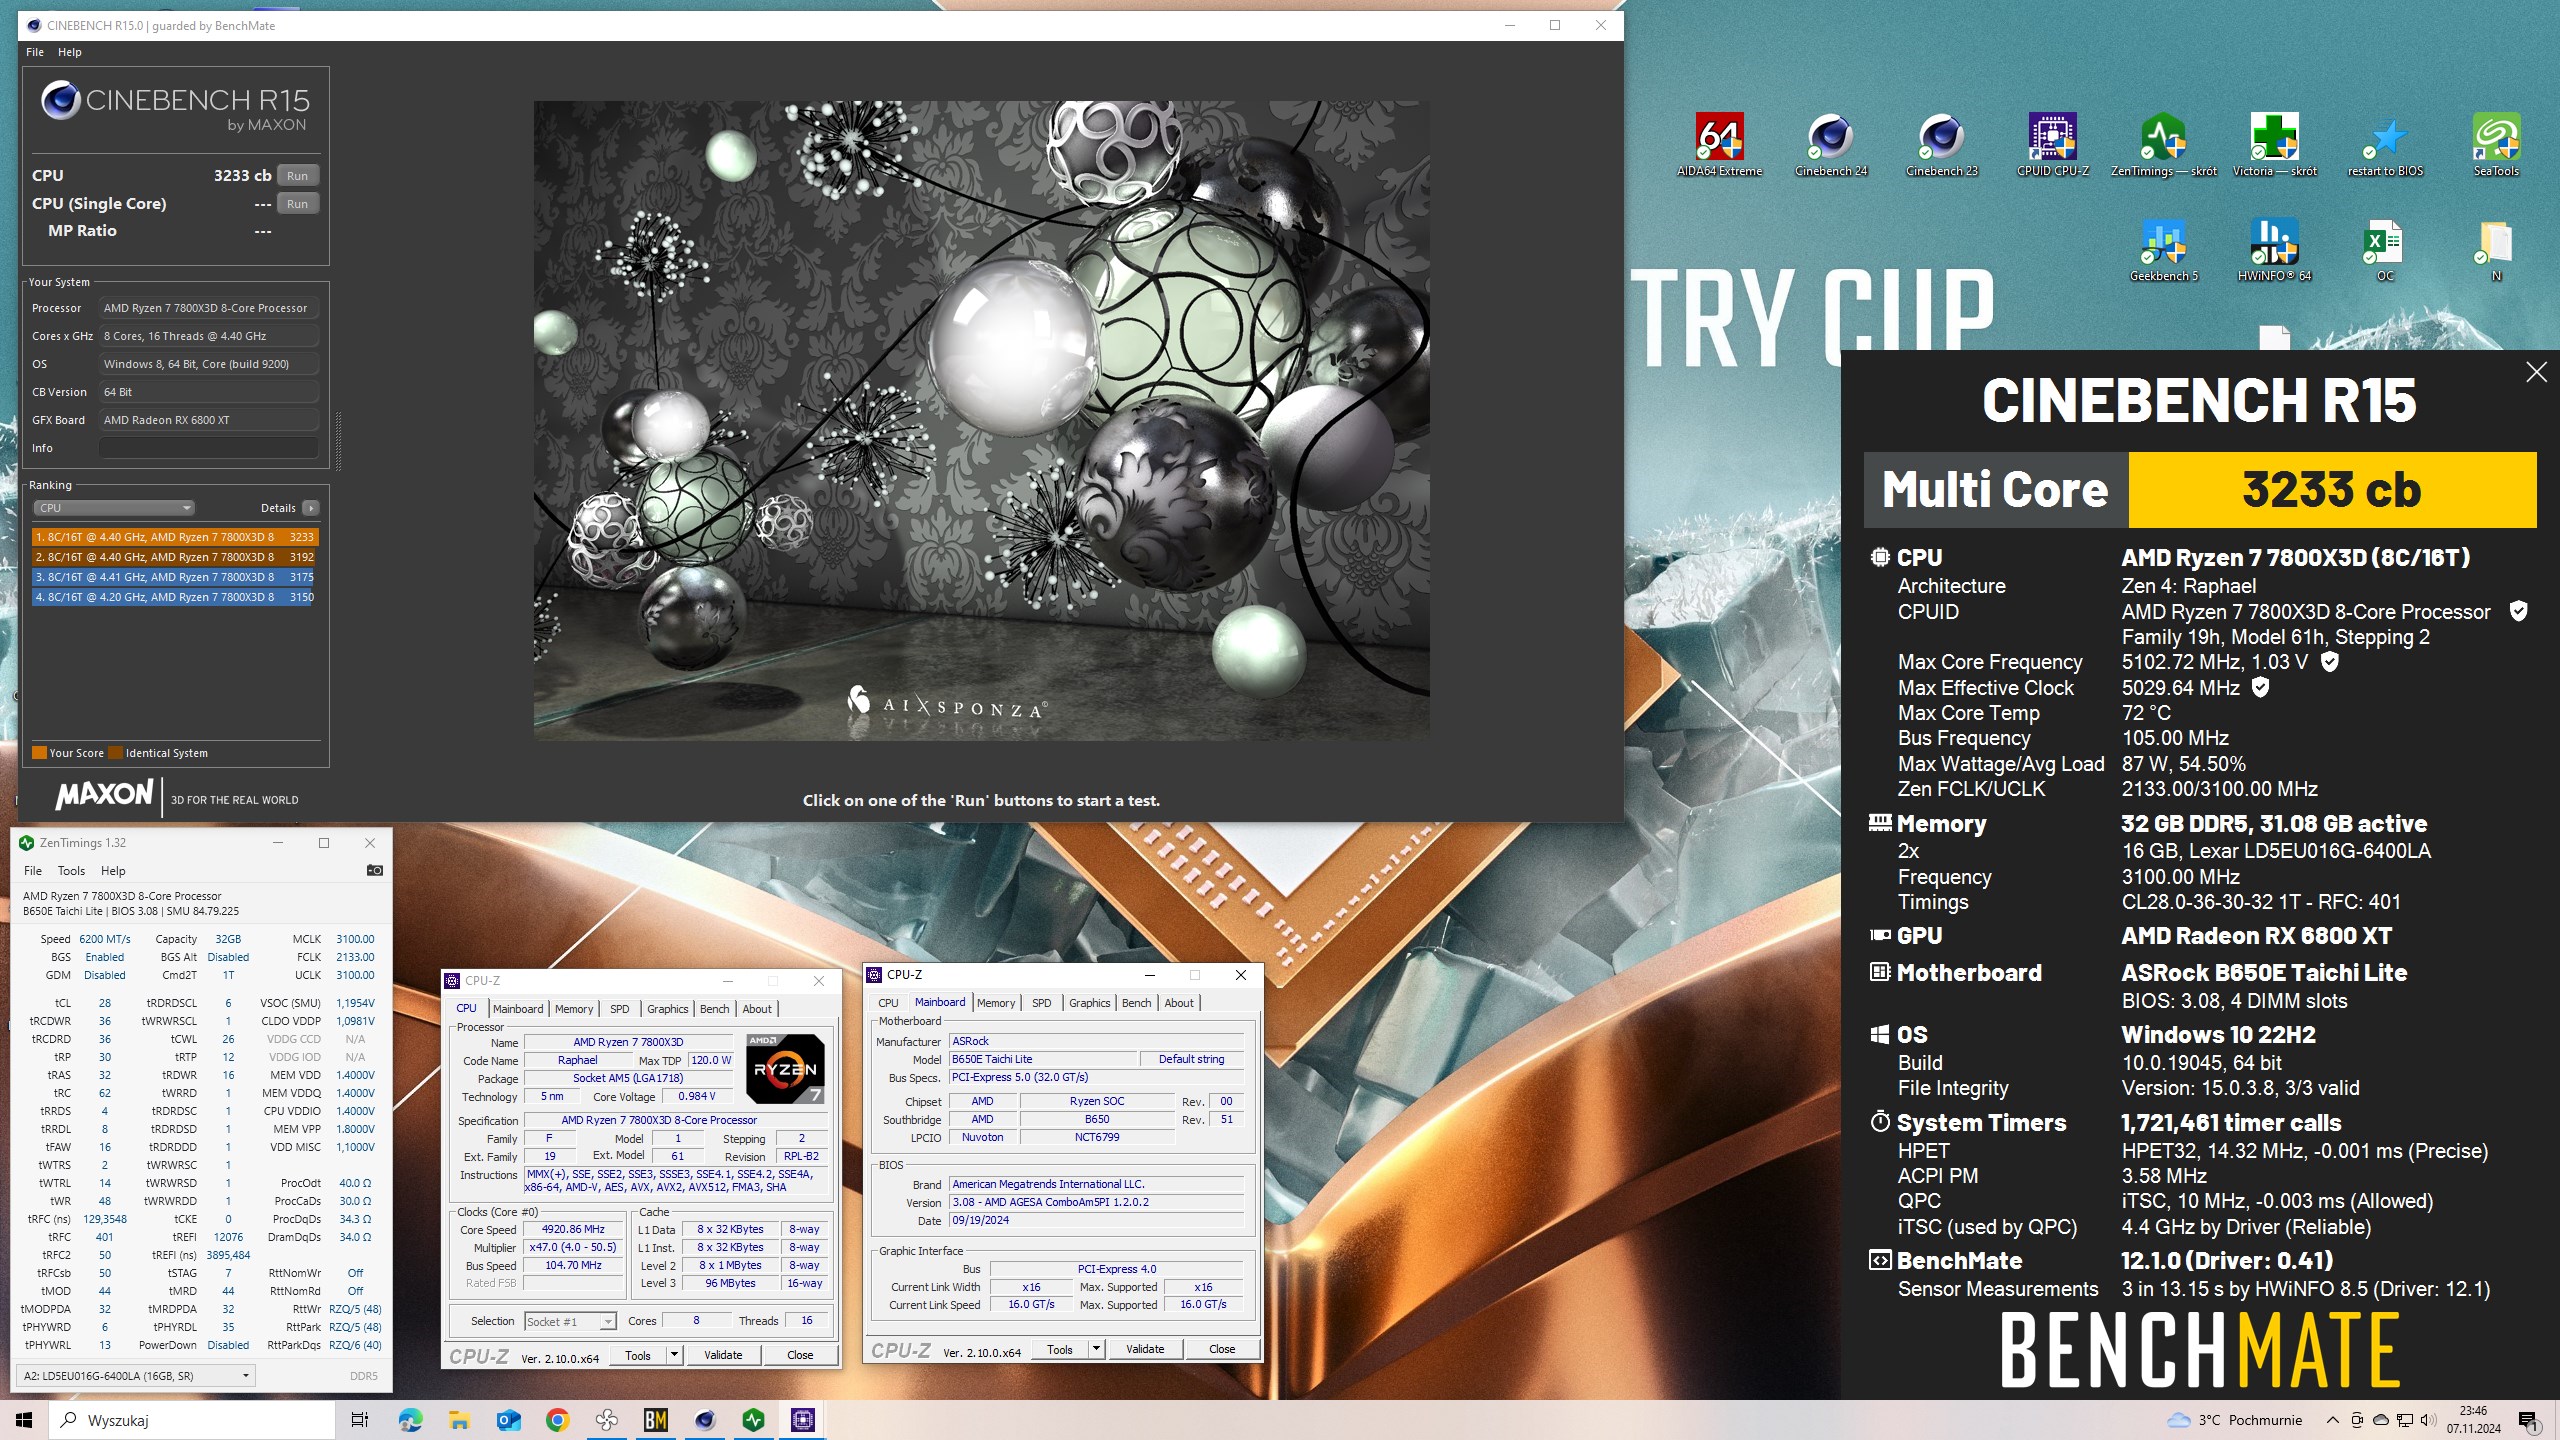Image resolution: width=2560 pixels, height=1440 pixels.
Task: Click Validate in Mainboard CPU-Z window
Action: click(x=1145, y=1349)
